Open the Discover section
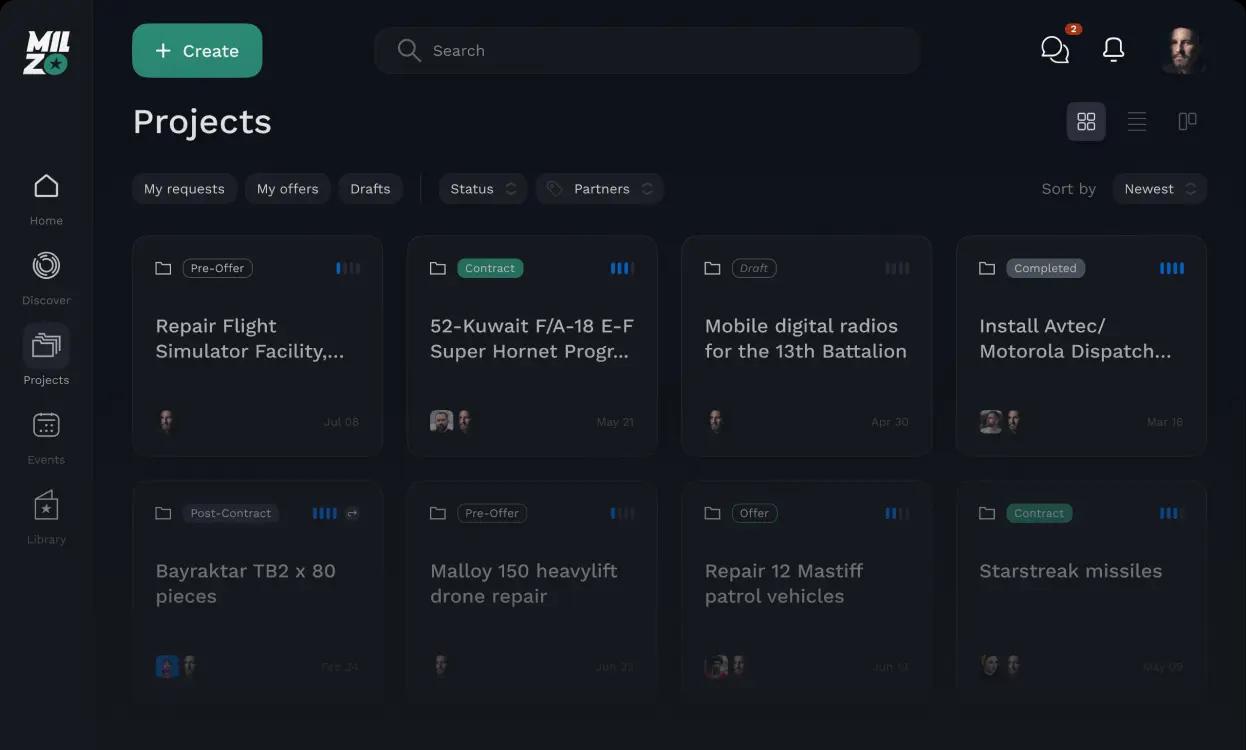This screenshot has height=750, width=1246. pos(46,277)
